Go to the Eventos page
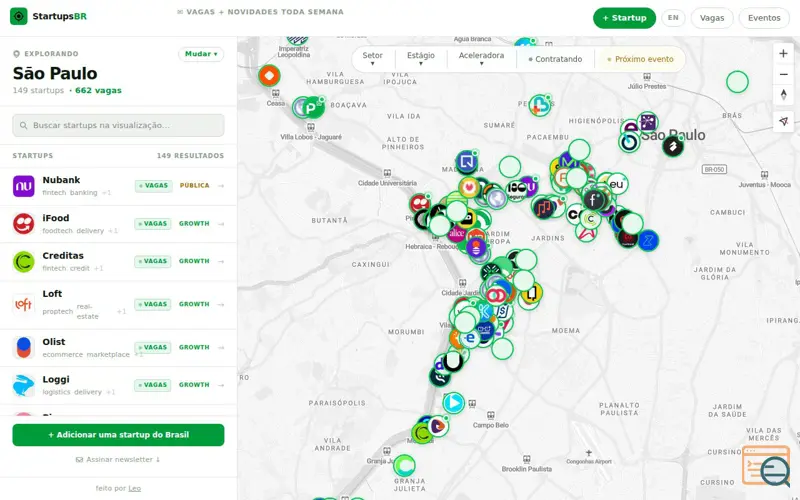800x500 pixels. 764,18
